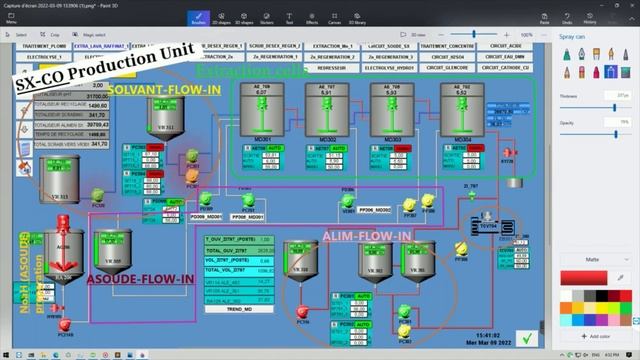Click the Opacity value box
This screenshot has height=360, width=640.
[x=618, y=122]
